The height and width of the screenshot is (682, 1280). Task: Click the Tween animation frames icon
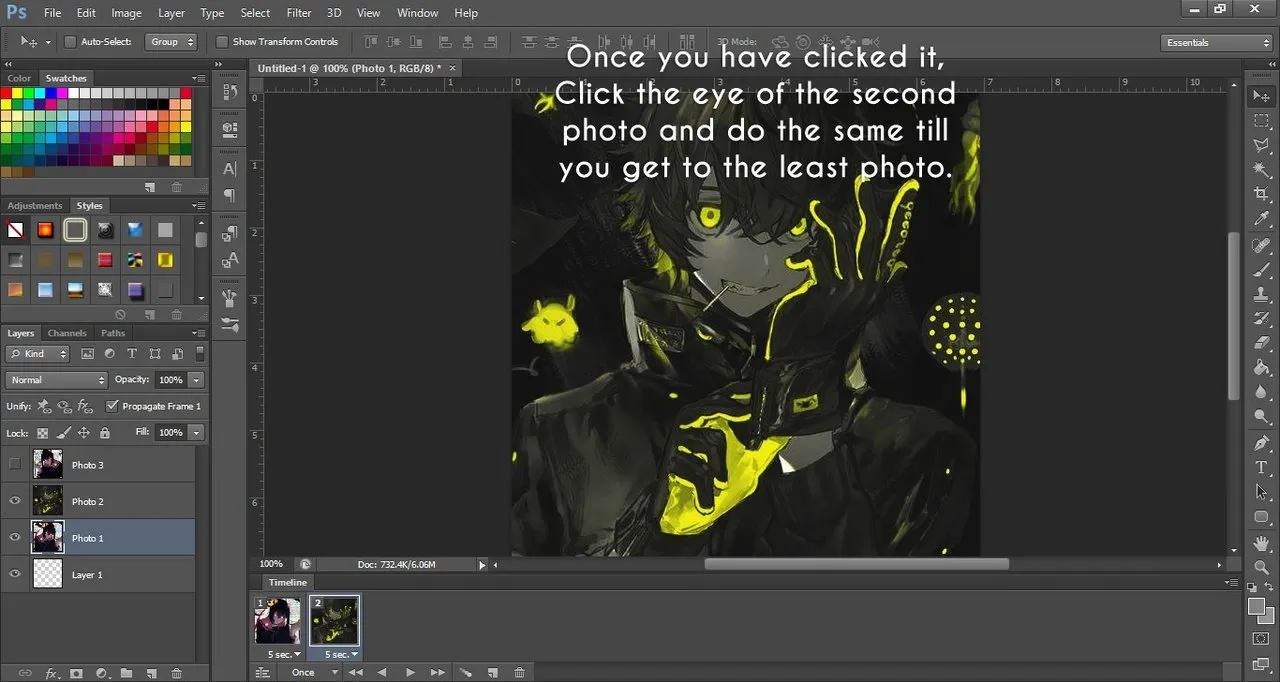tap(465, 673)
